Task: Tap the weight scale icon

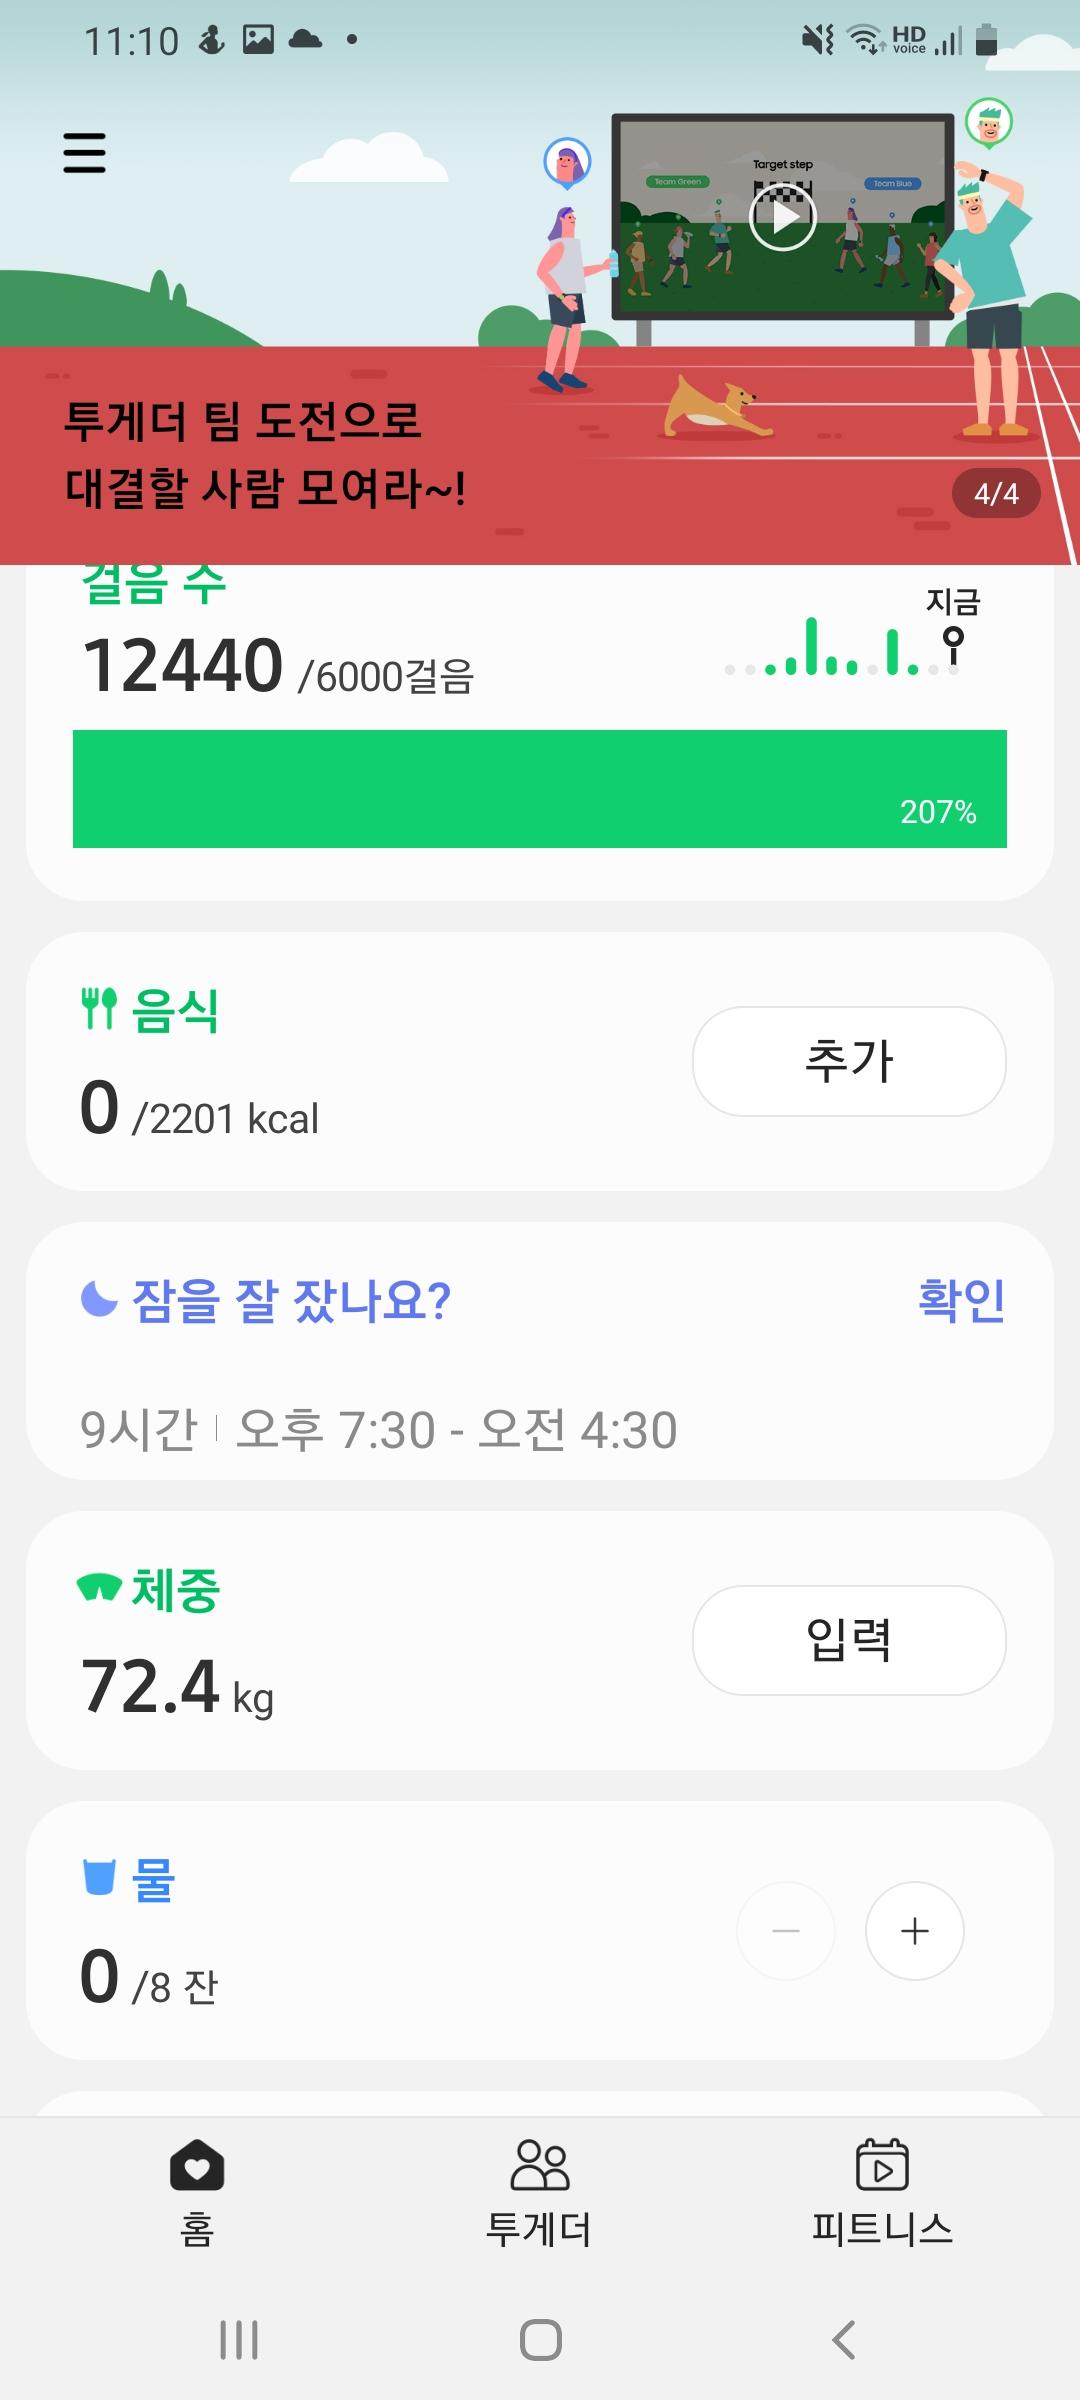Action: coord(99,1587)
